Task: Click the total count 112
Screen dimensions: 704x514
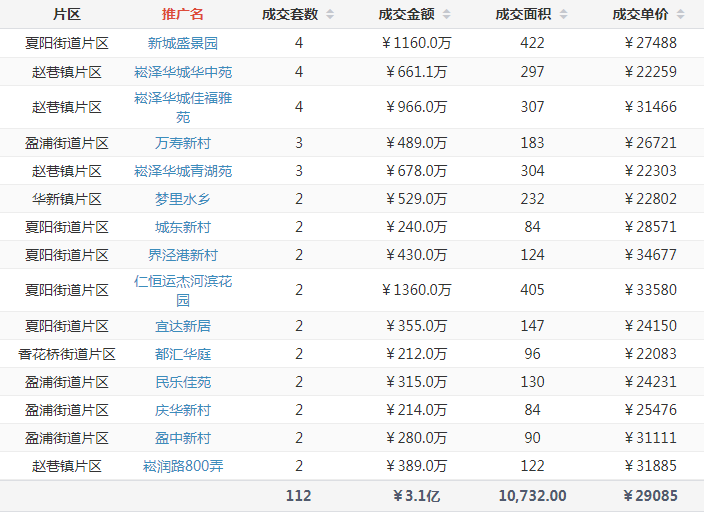Action: point(299,496)
